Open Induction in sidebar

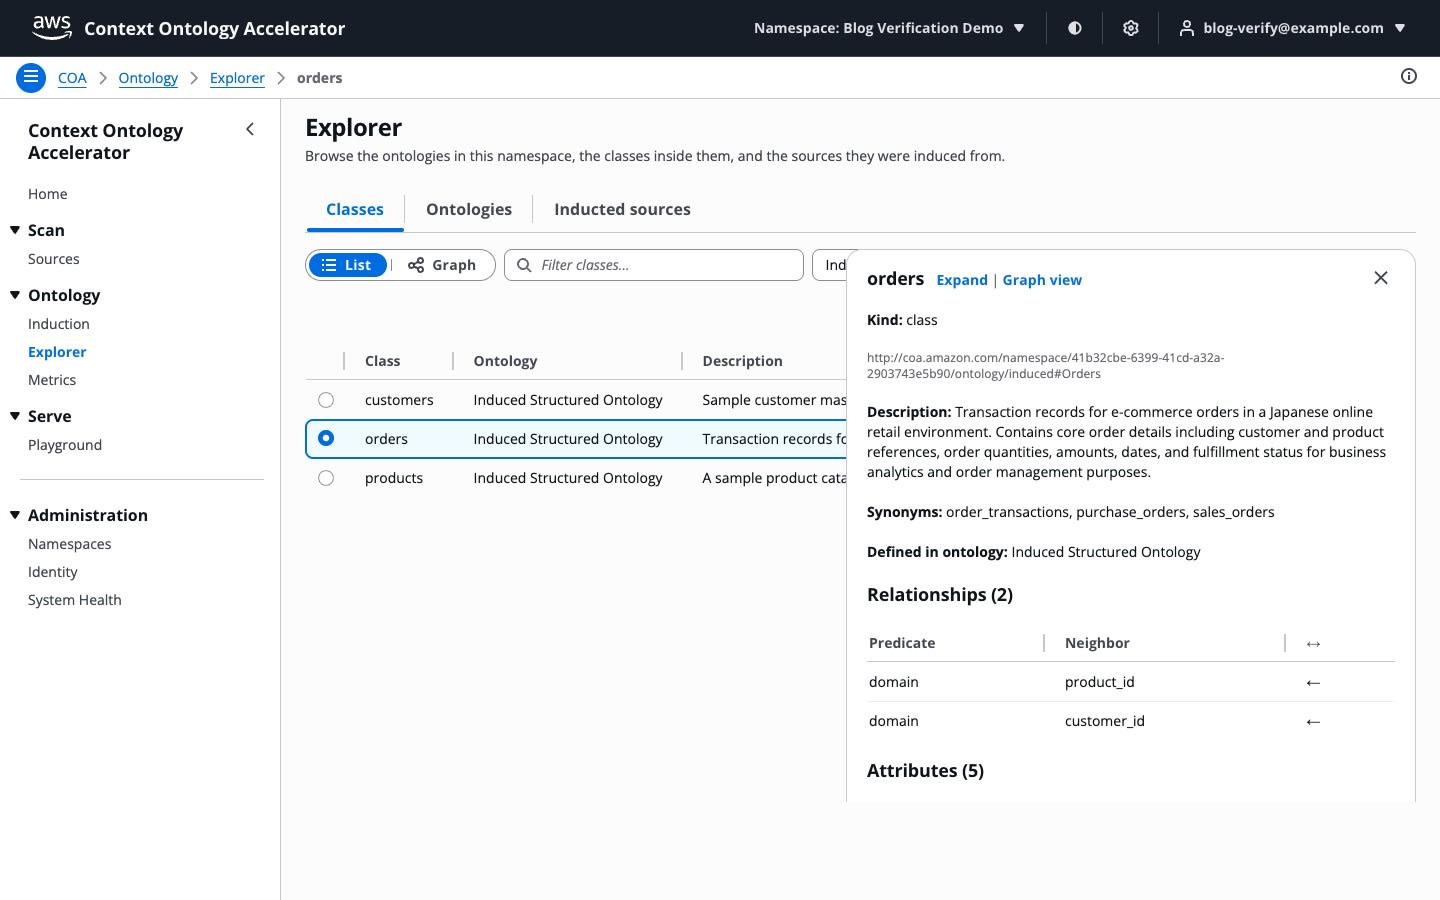(59, 324)
